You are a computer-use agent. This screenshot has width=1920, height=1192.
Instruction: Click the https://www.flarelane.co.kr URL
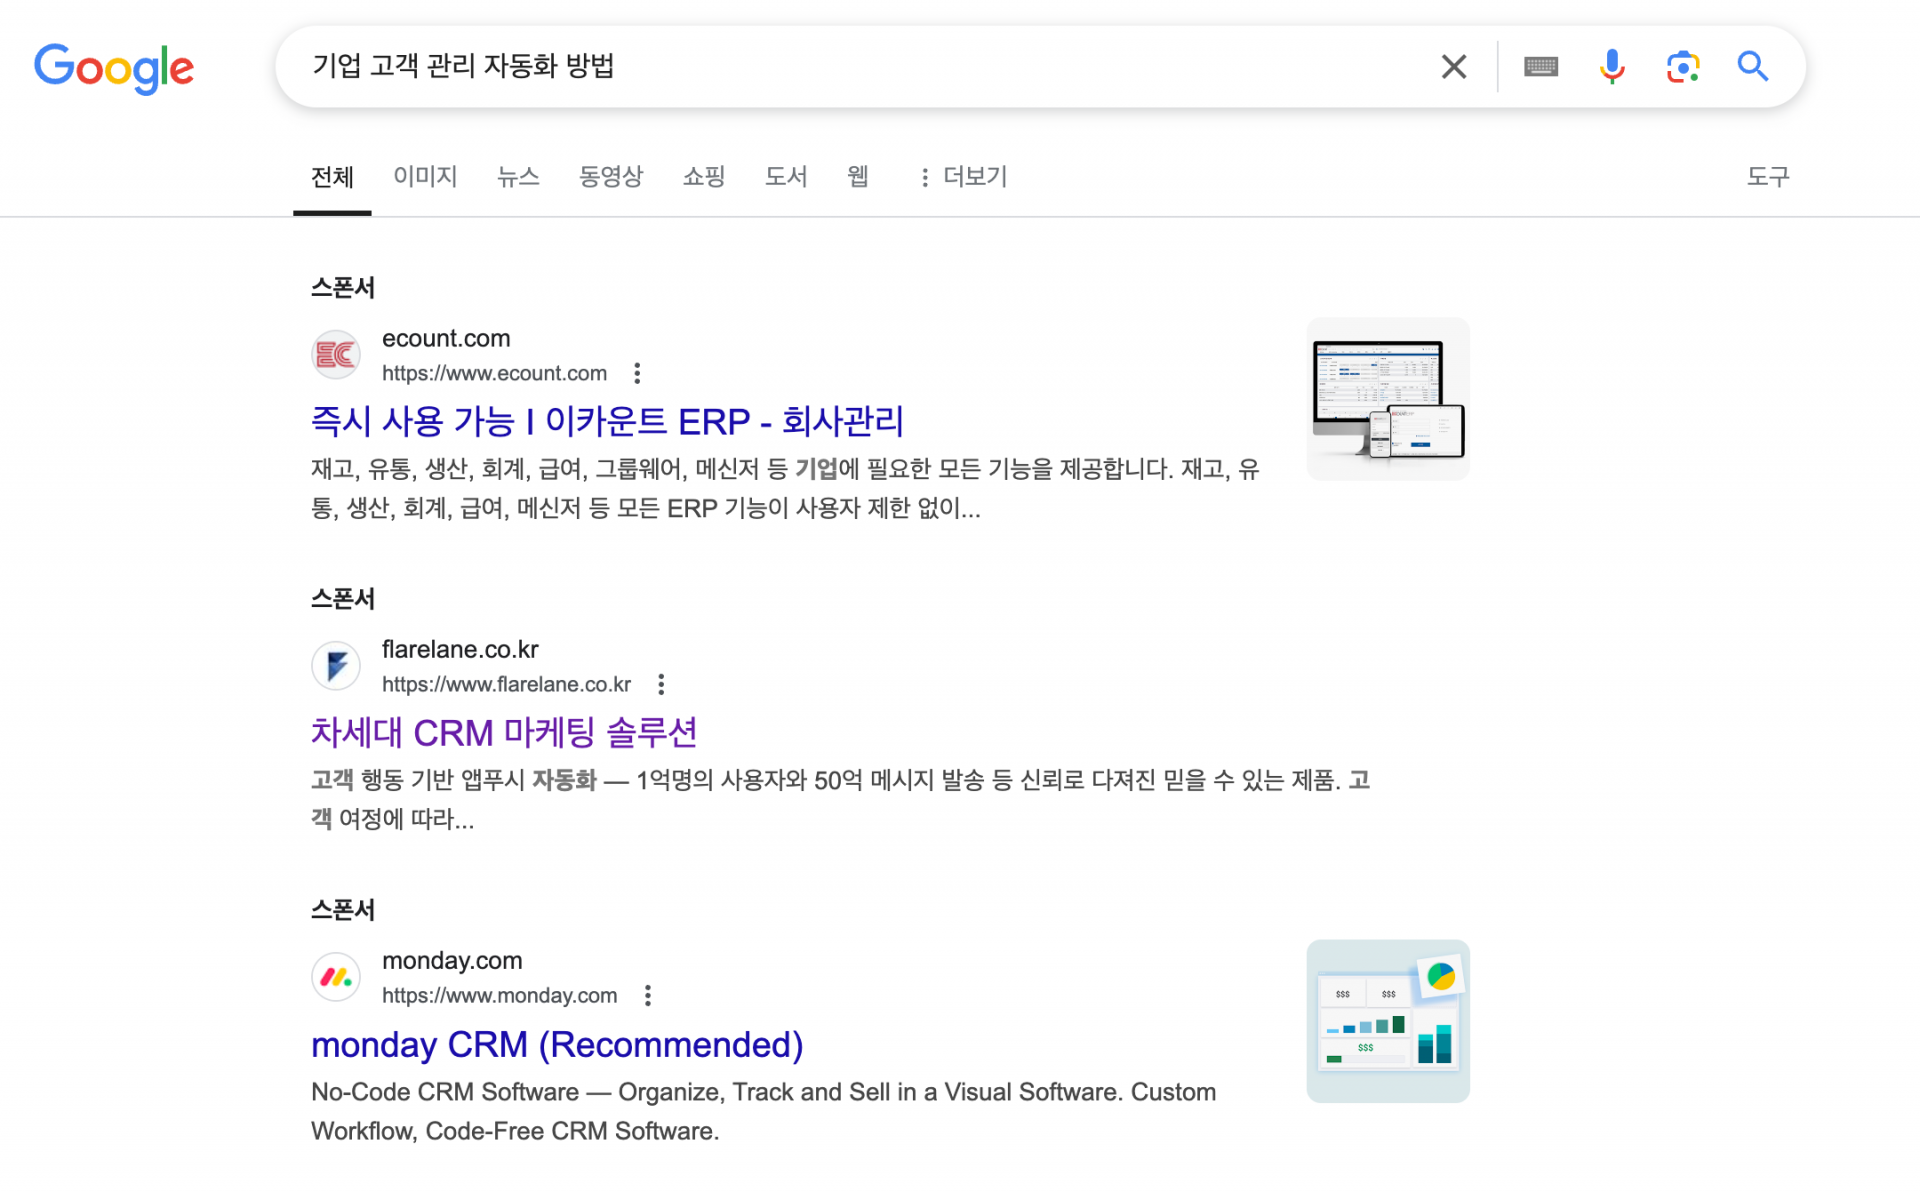click(x=506, y=684)
